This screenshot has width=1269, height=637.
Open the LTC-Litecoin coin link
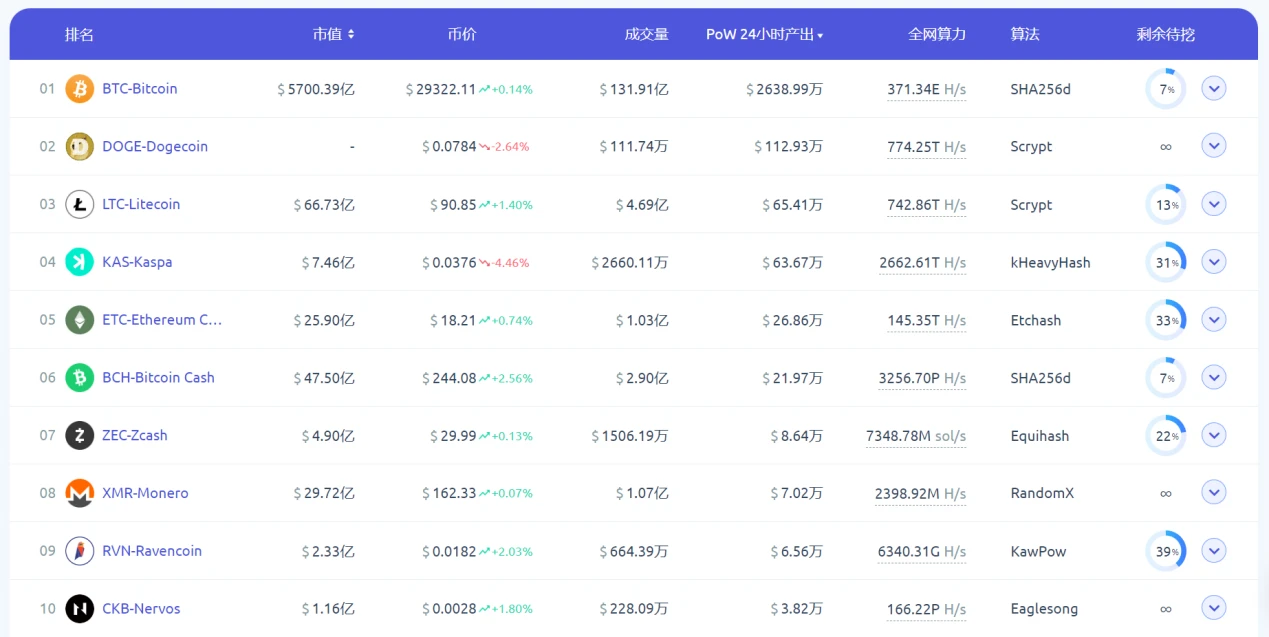(x=141, y=205)
